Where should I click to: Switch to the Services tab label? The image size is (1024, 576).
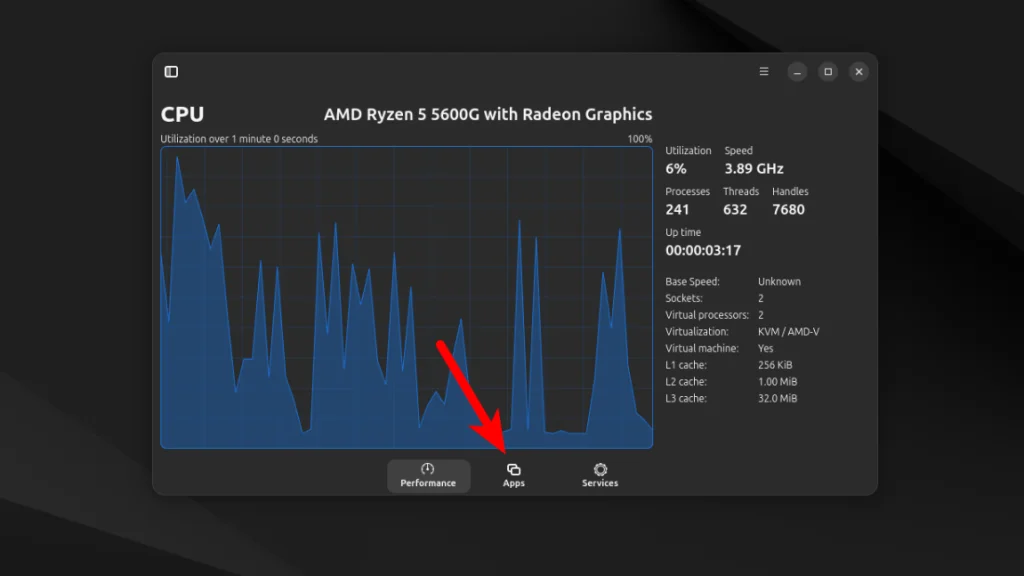[x=600, y=484]
